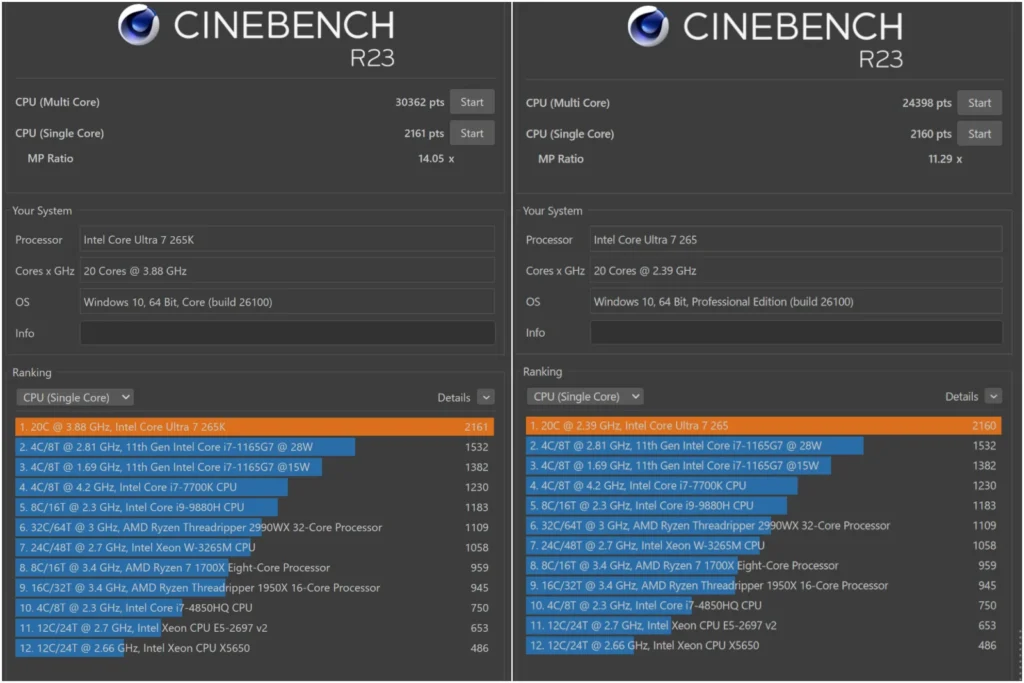This screenshot has height=683, width=1024.
Task: Select i7-1165G7 @15W row in right ranking
Action: (x=763, y=466)
